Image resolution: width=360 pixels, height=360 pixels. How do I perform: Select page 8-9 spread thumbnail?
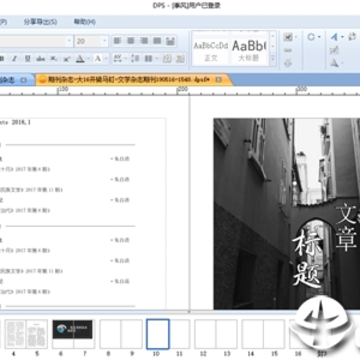[x=121, y=334]
